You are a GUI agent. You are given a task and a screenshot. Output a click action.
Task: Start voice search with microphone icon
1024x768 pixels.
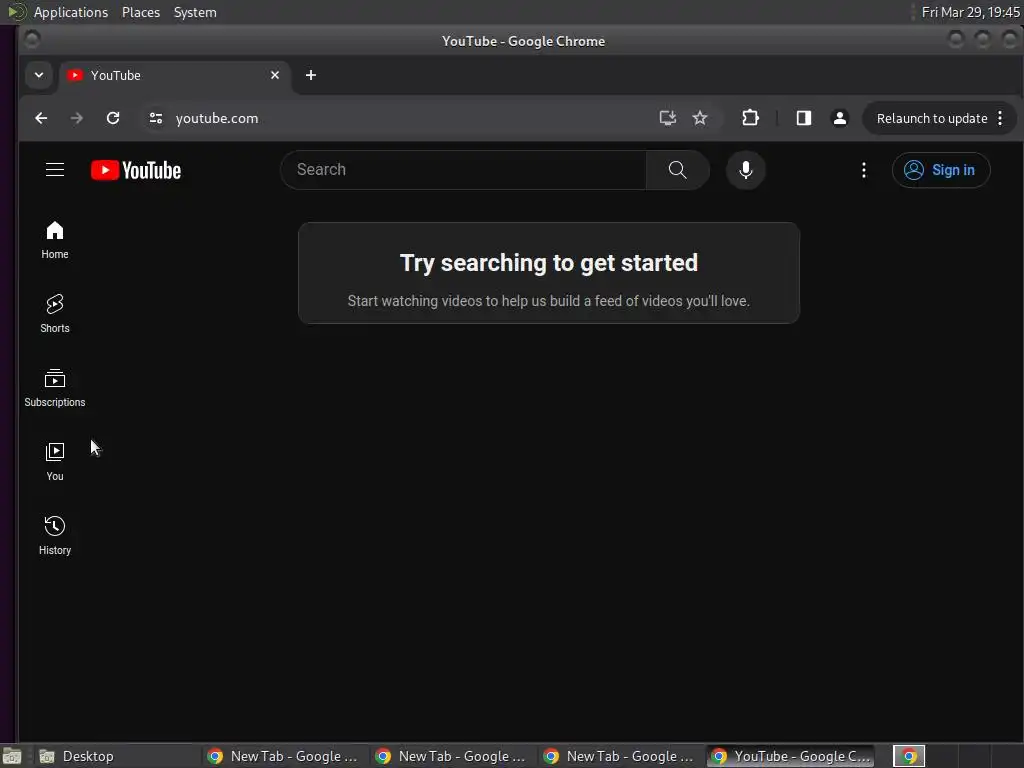pyautogui.click(x=745, y=170)
